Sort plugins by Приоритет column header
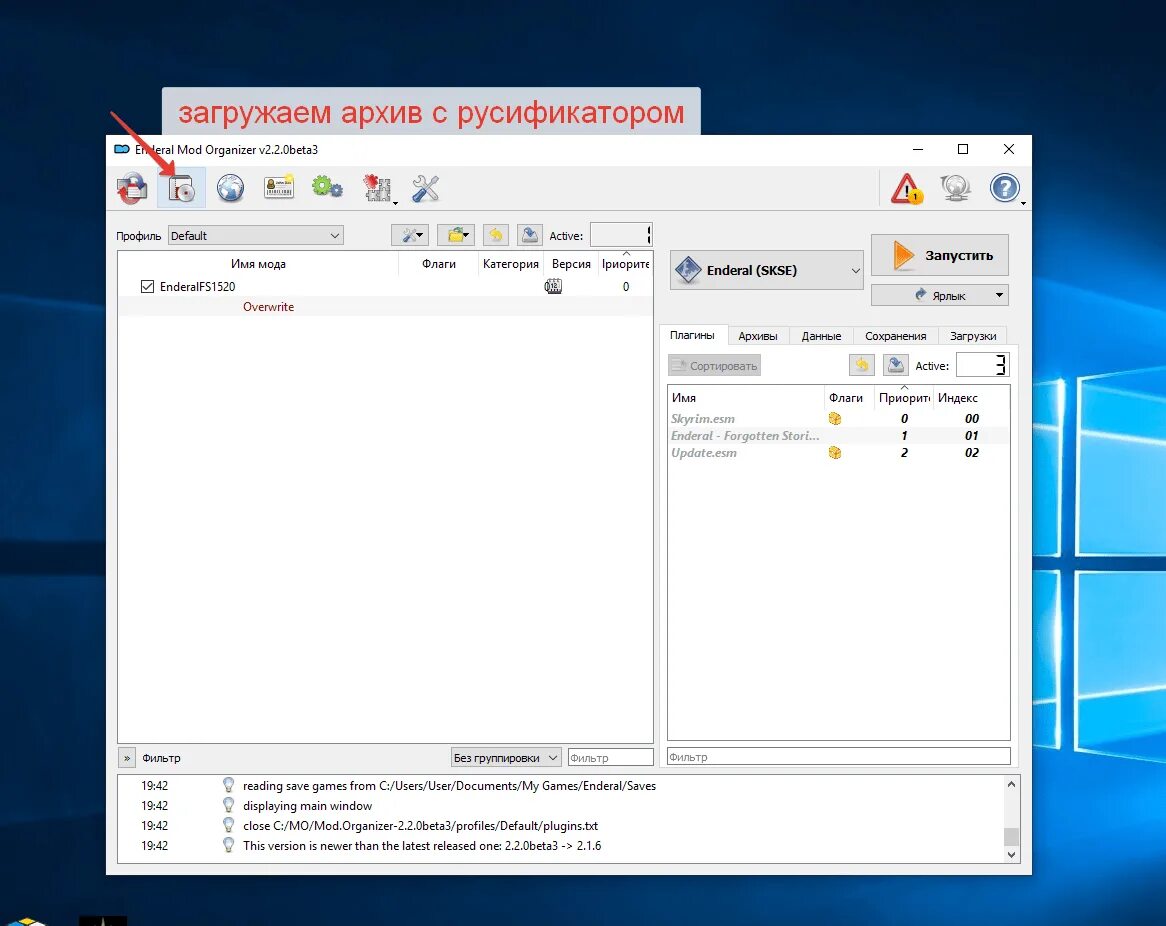The width and height of the screenshot is (1166, 926). [904, 398]
